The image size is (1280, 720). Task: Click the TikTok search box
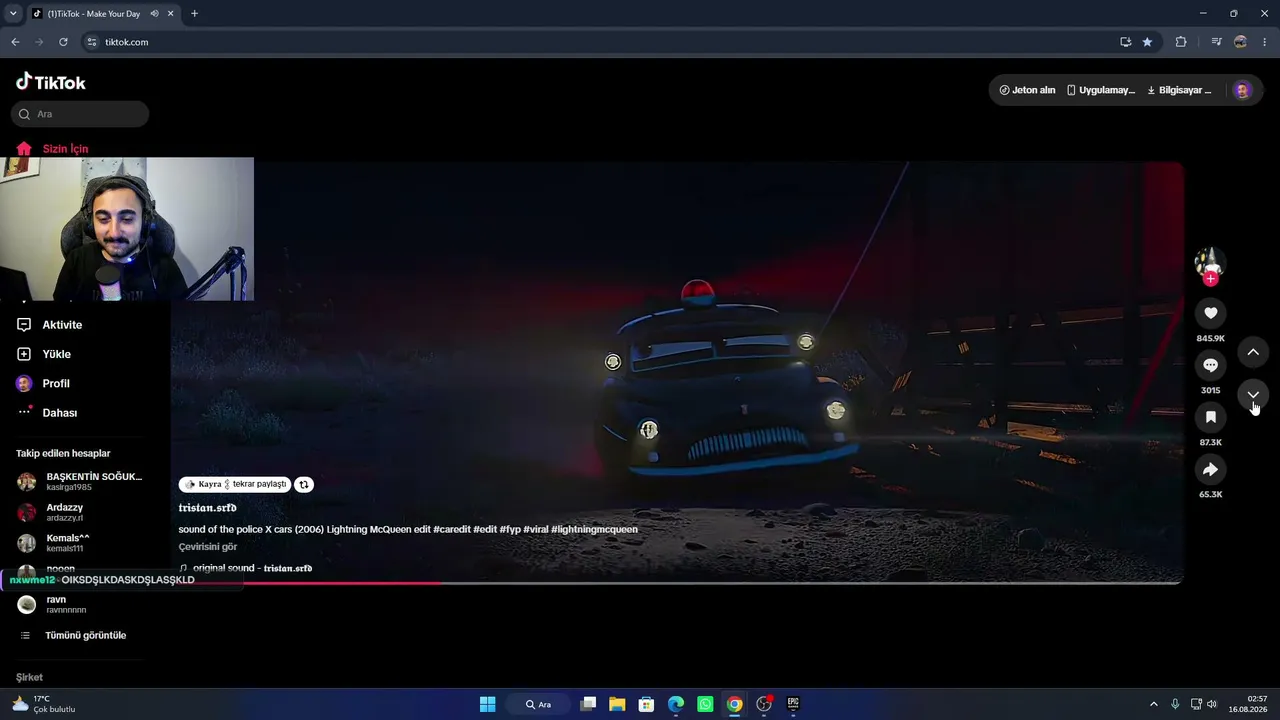(80, 114)
